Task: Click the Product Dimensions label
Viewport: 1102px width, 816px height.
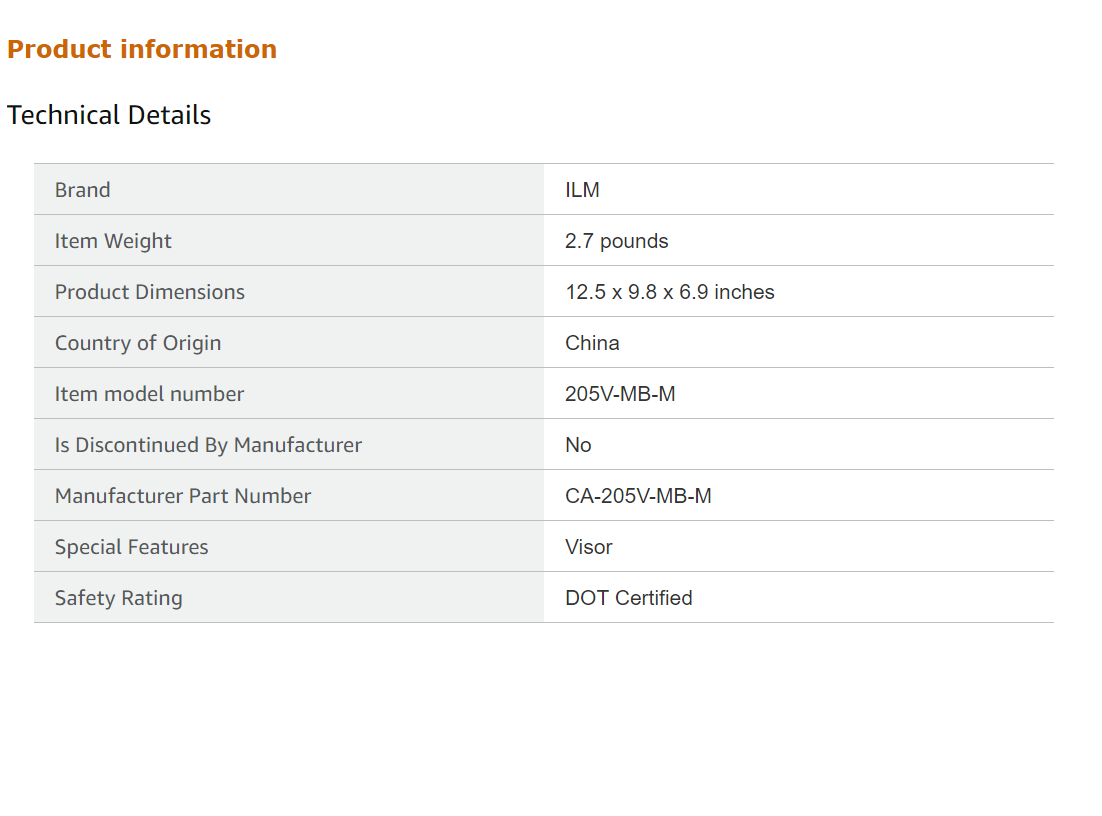Action: click(x=150, y=292)
